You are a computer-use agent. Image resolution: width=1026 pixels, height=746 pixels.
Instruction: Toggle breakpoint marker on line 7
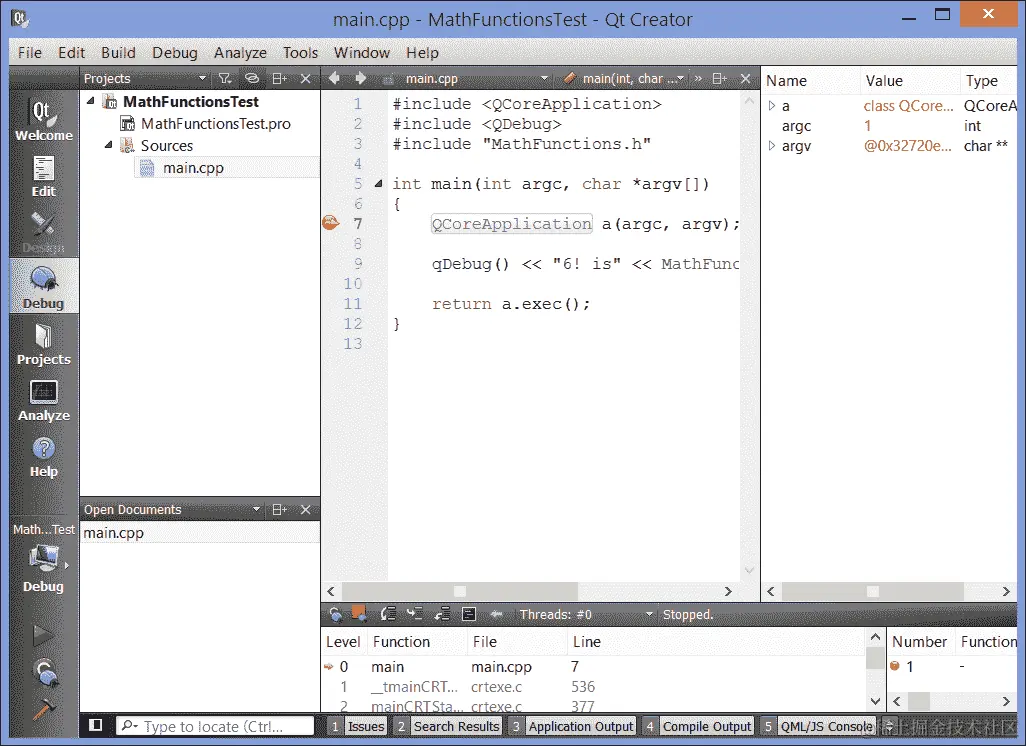(x=331, y=223)
